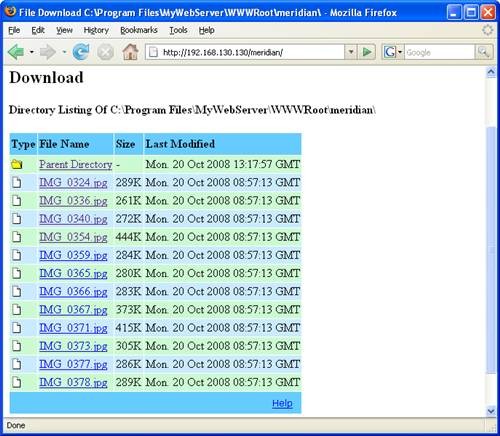This screenshot has height=436, width=500.
Task: Open the IMG_0371.jpg link
Action: (x=73, y=328)
